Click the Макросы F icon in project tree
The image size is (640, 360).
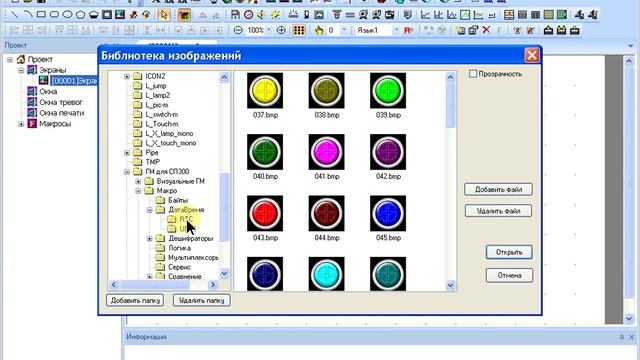point(32,123)
